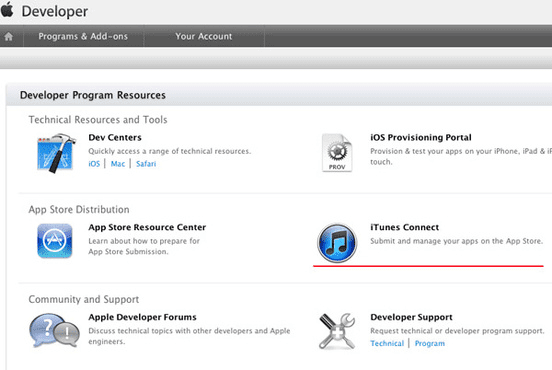The width and height of the screenshot is (552, 370).
Task: Open the iOS dev center link
Action: pos(94,164)
